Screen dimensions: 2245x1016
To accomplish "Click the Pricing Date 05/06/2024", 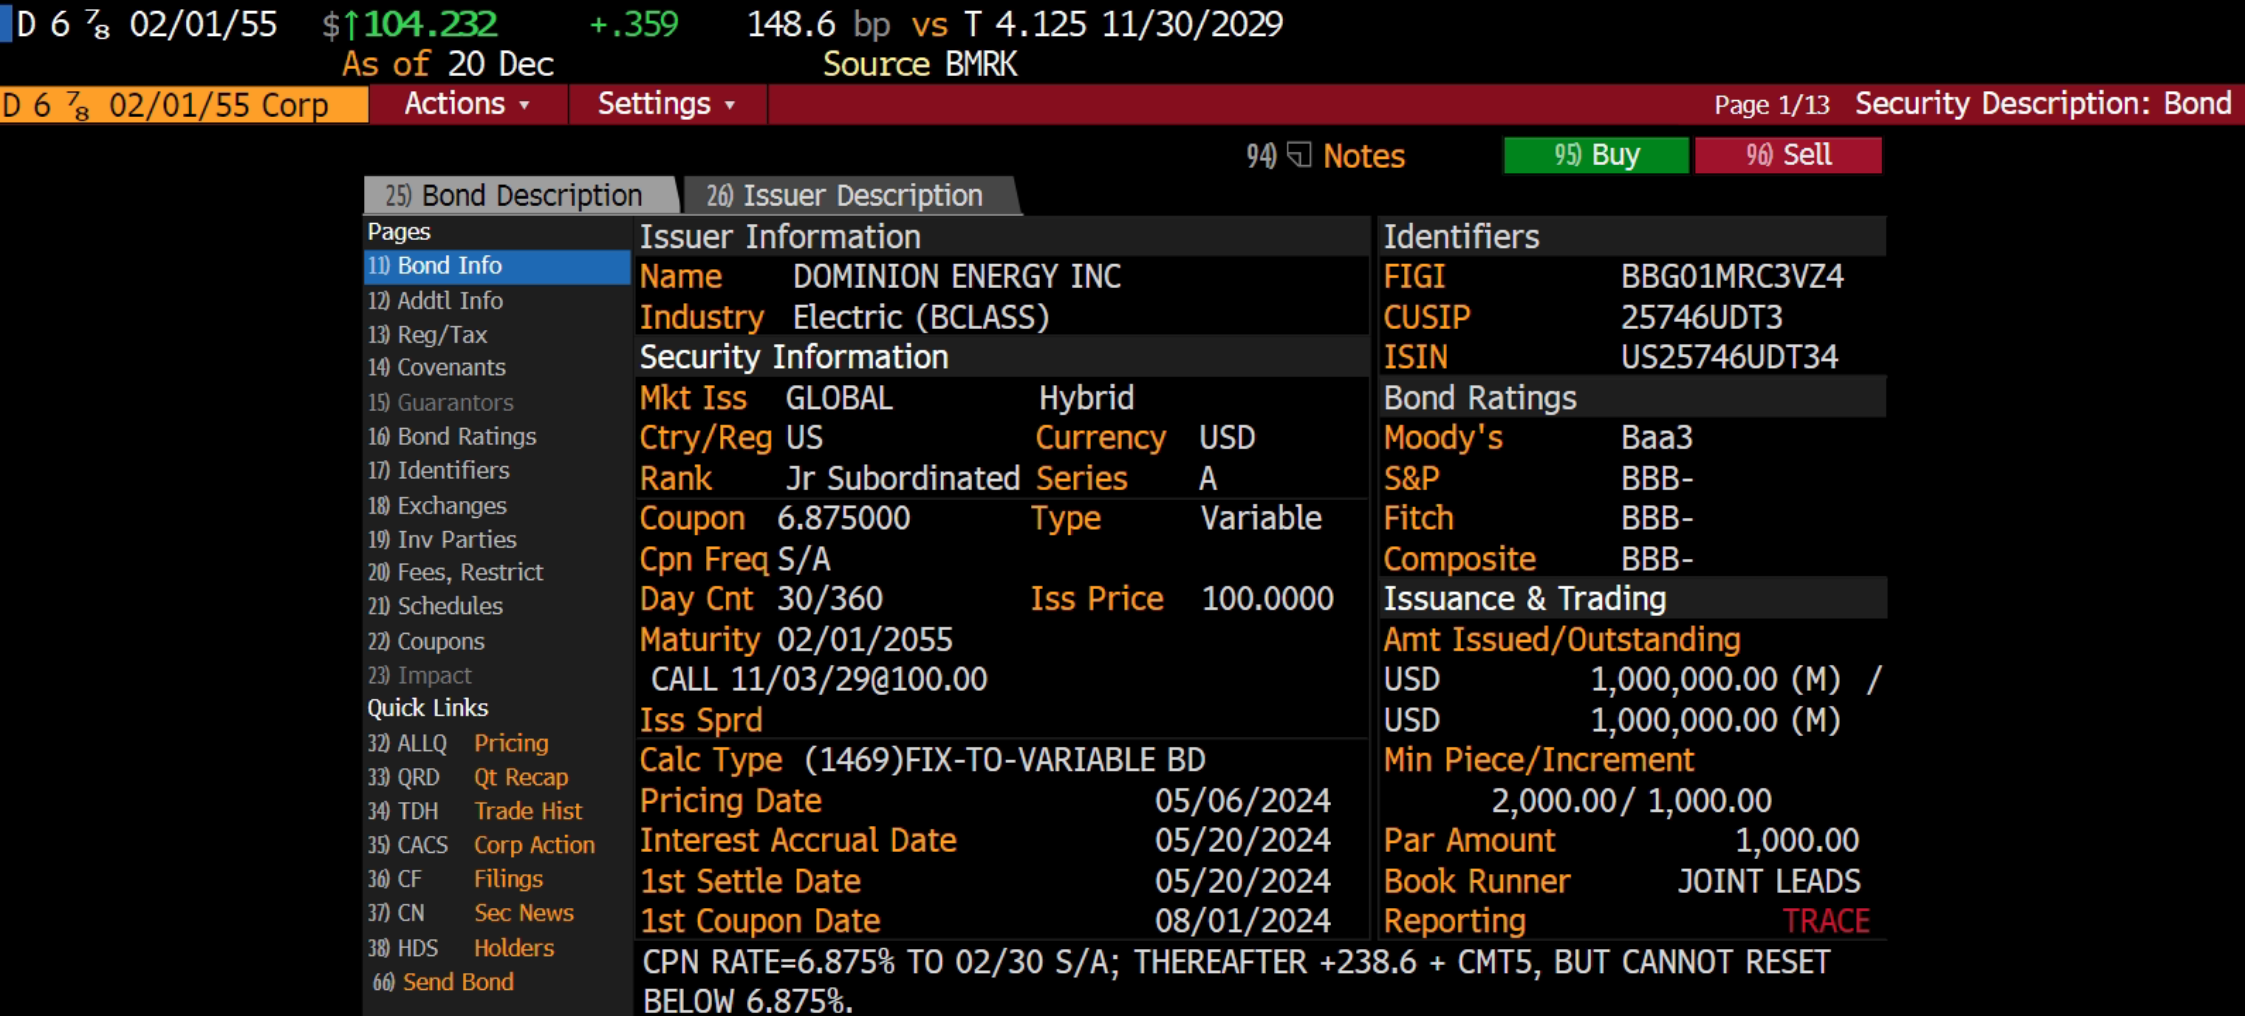I will (x=1243, y=801).
